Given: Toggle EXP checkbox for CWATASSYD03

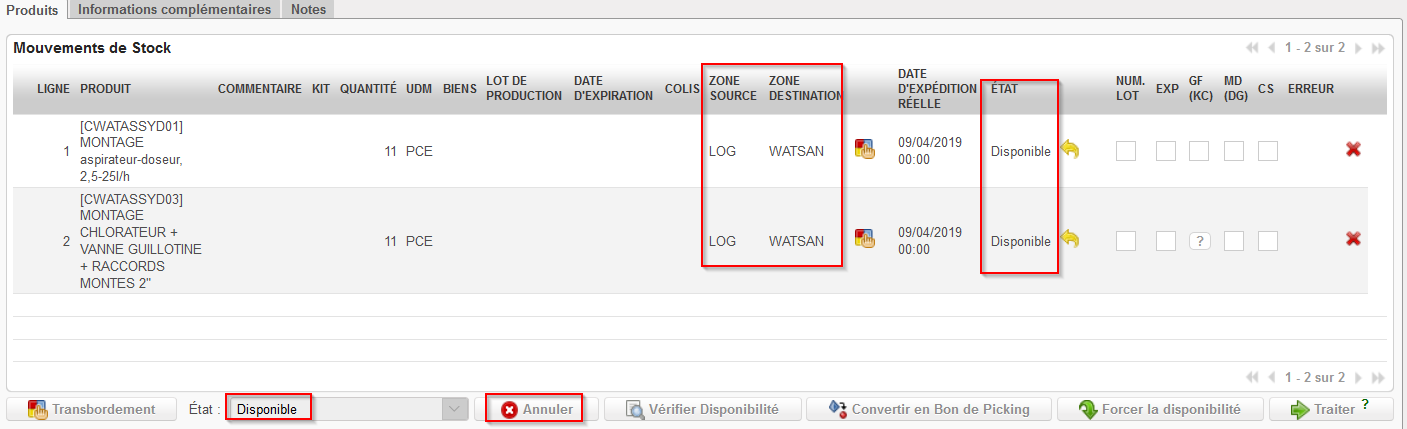Looking at the screenshot, I should click(x=1166, y=240).
